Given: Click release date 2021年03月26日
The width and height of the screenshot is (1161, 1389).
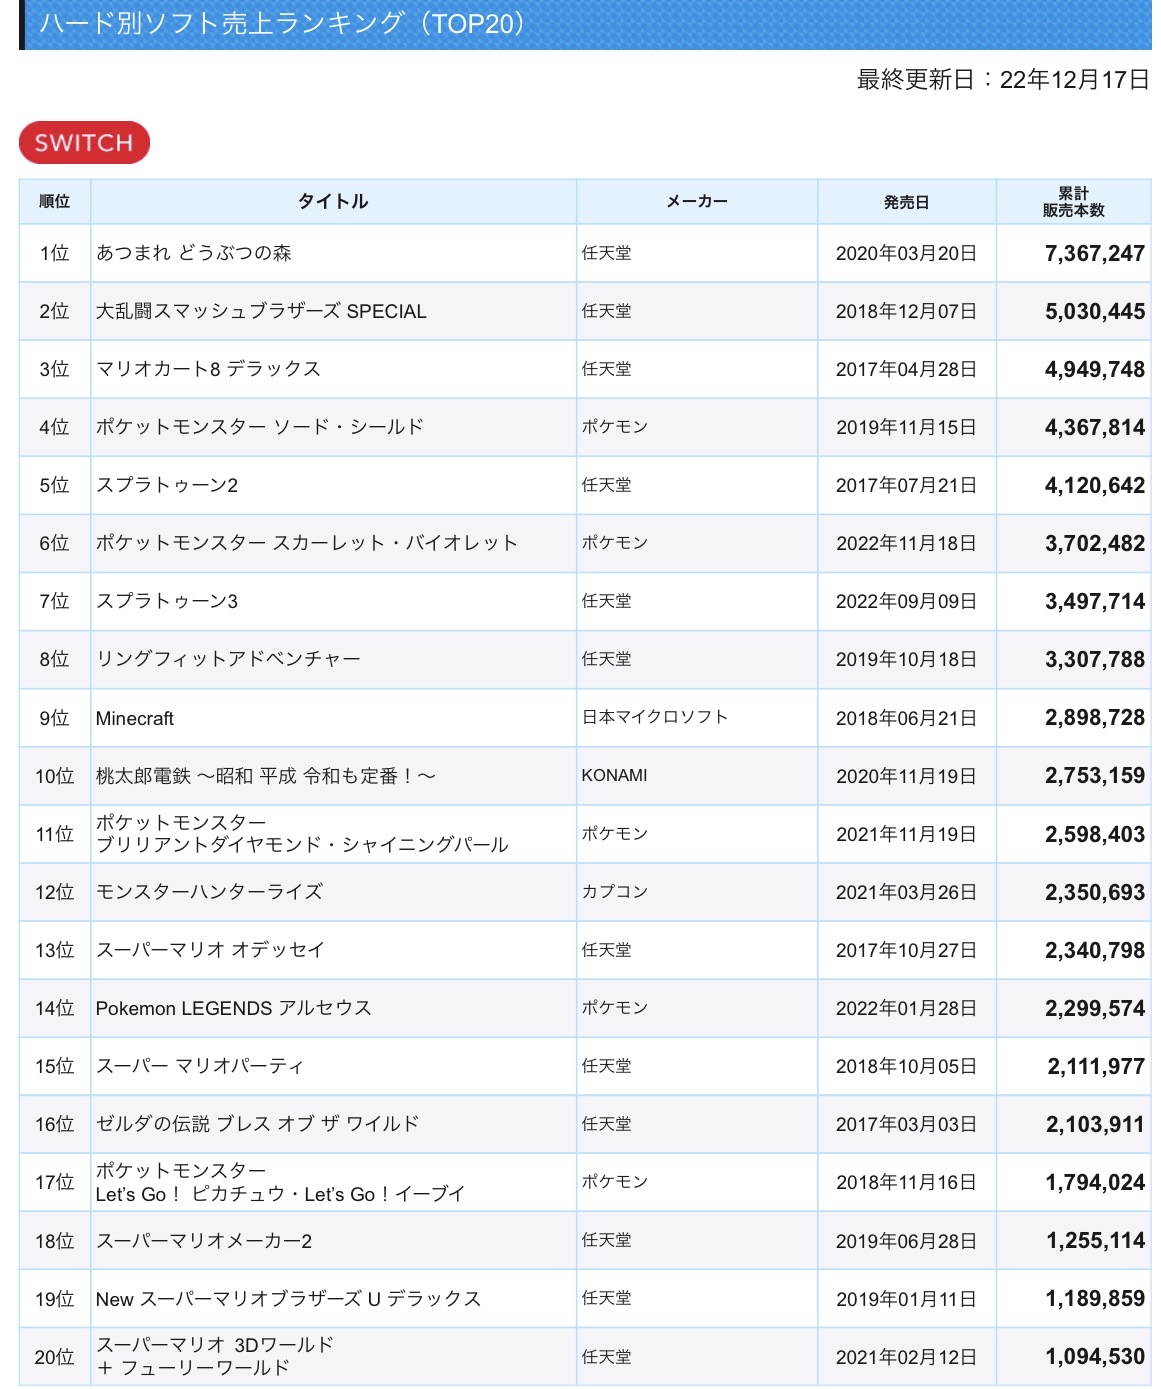Looking at the screenshot, I should coord(906,892).
